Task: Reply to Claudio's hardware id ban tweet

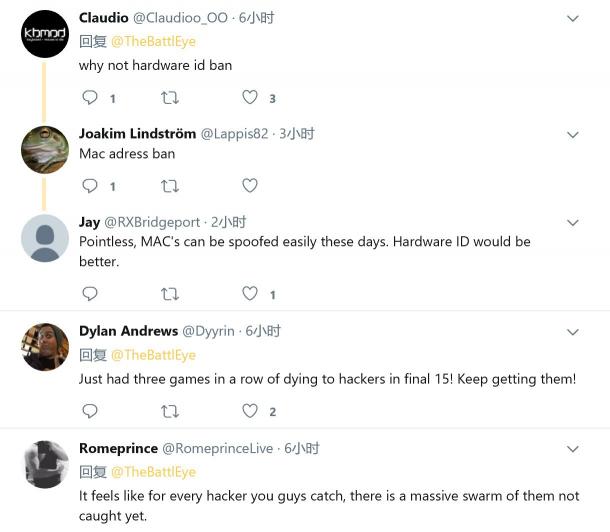Action: coord(90,97)
